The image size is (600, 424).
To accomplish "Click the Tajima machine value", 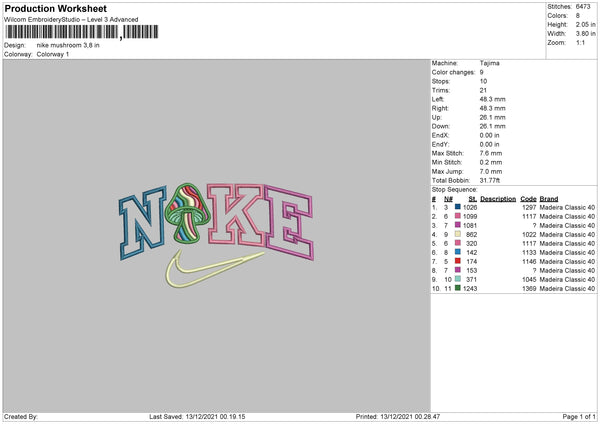I will point(491,64).
